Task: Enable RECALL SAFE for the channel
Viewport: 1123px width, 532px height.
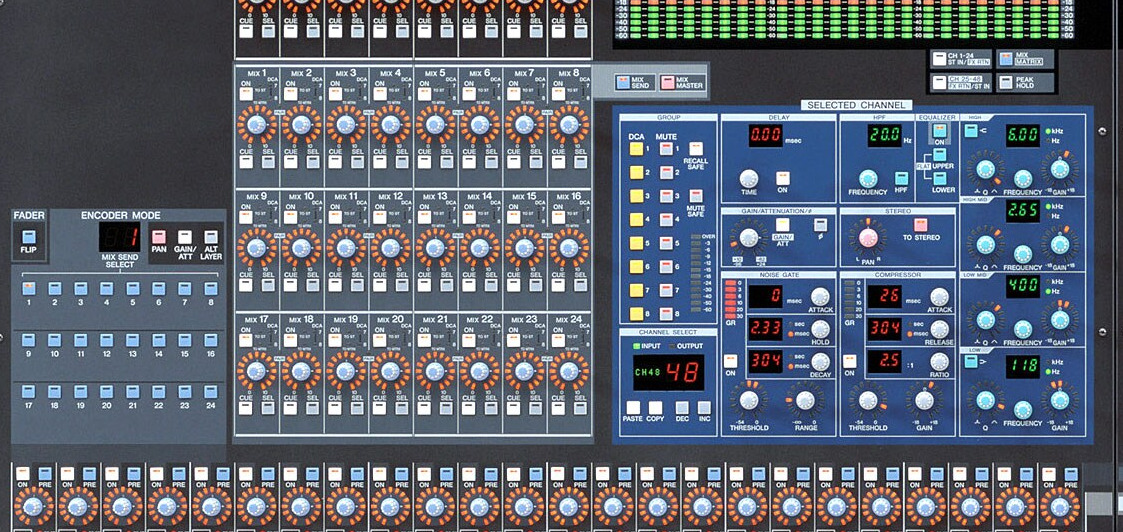Action: 695,149
